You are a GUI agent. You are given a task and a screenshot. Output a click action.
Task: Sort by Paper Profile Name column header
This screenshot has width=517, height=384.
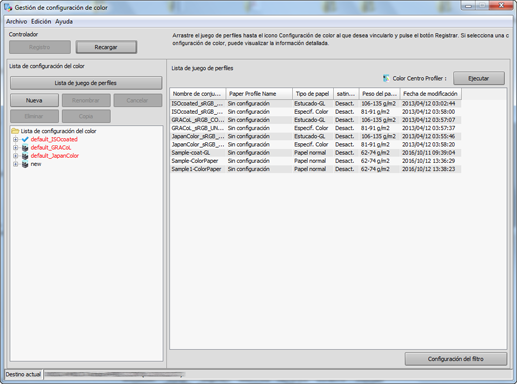259,94
